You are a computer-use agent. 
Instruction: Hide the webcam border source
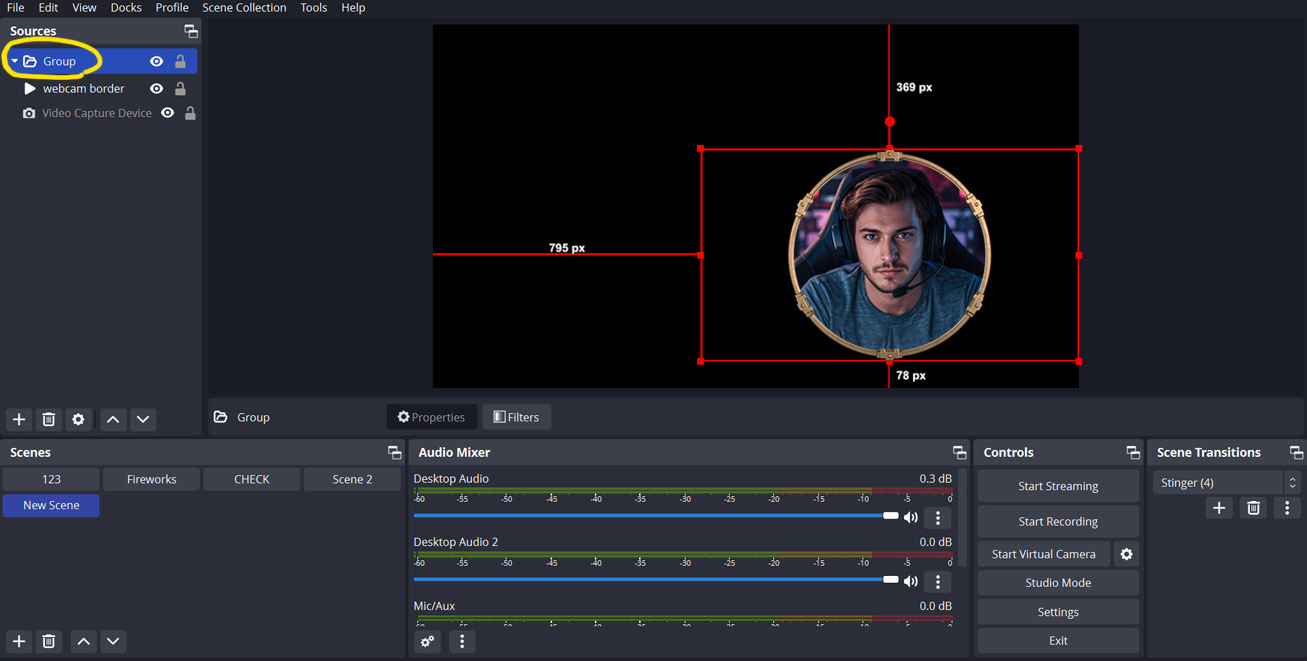coord(156,89)
